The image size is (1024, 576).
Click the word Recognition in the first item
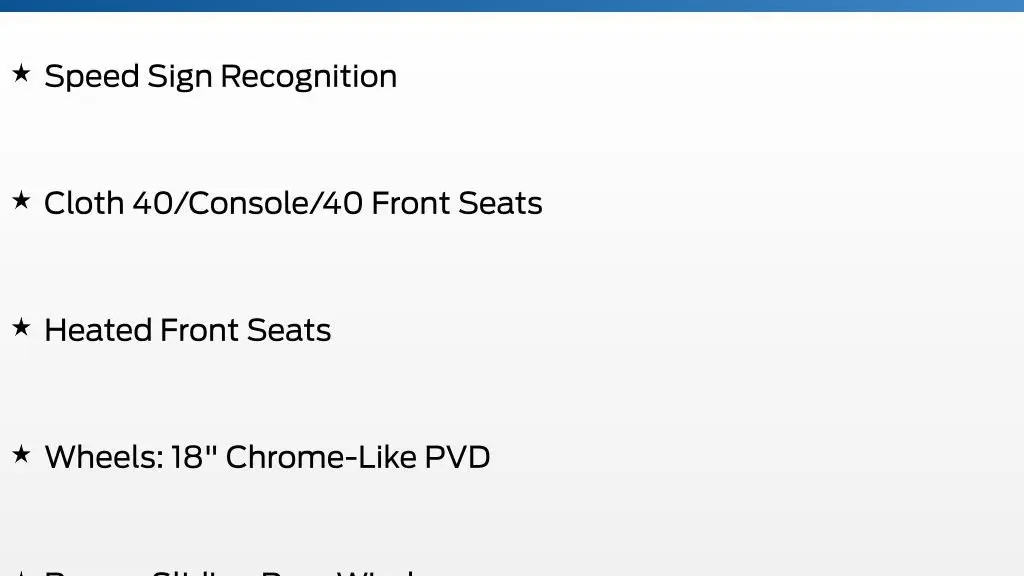(308, 77)
